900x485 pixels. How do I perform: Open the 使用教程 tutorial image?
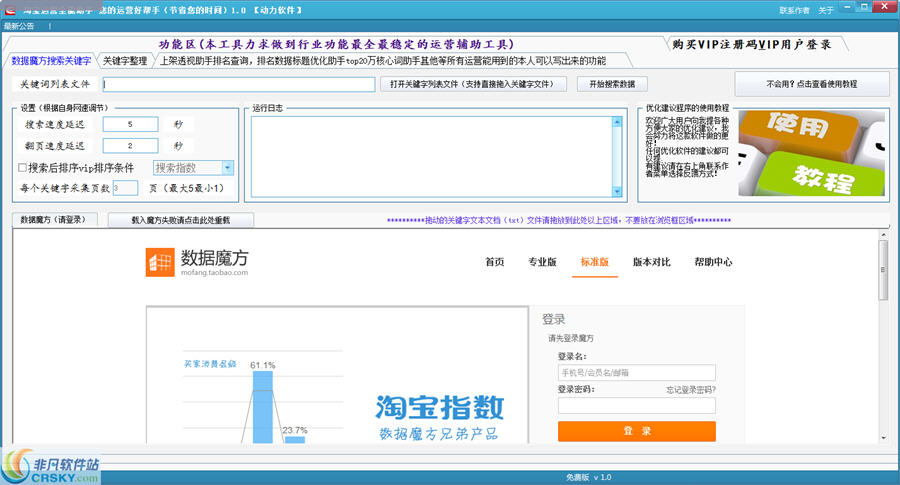pyautogui.click(x=811, y=153)
